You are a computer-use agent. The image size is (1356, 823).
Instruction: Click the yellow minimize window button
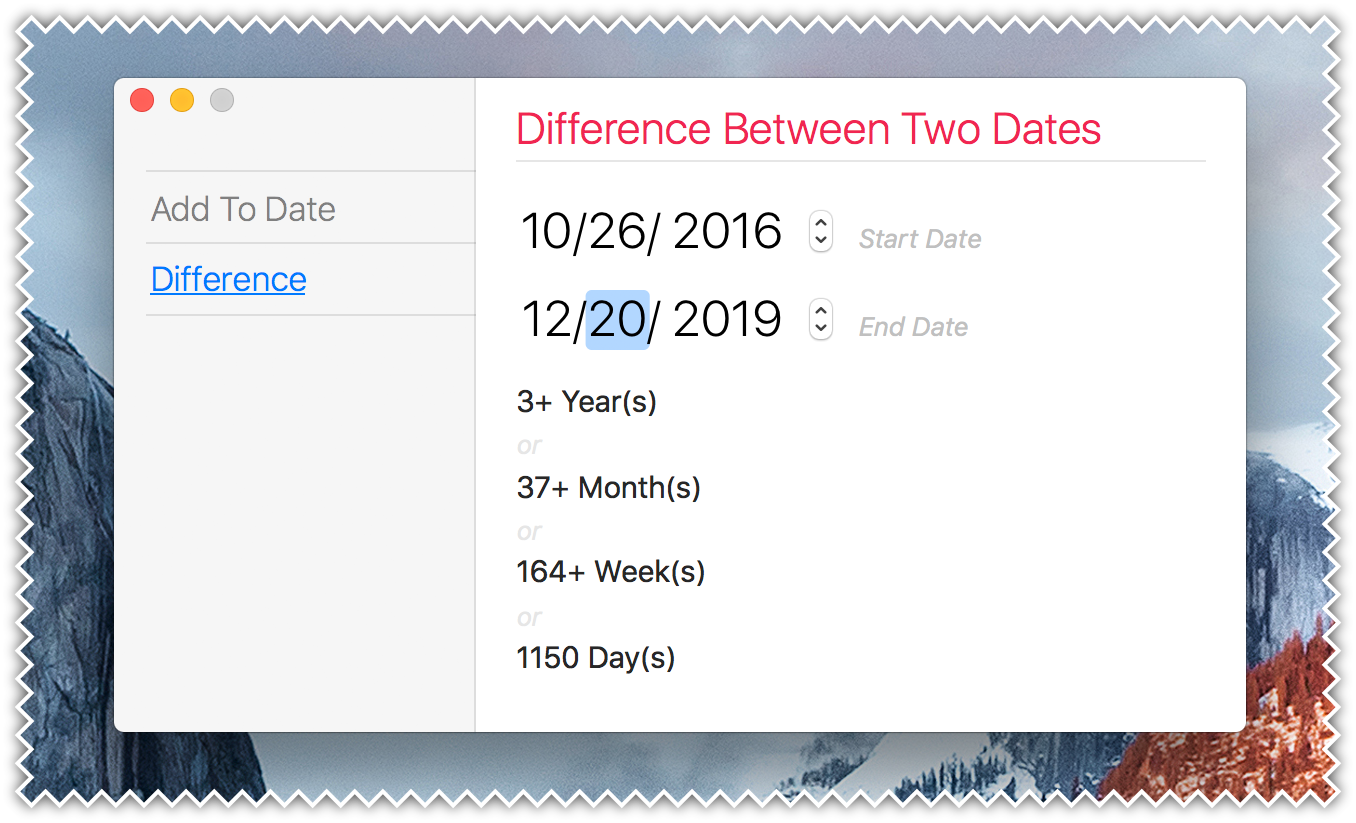pos(182,100)
